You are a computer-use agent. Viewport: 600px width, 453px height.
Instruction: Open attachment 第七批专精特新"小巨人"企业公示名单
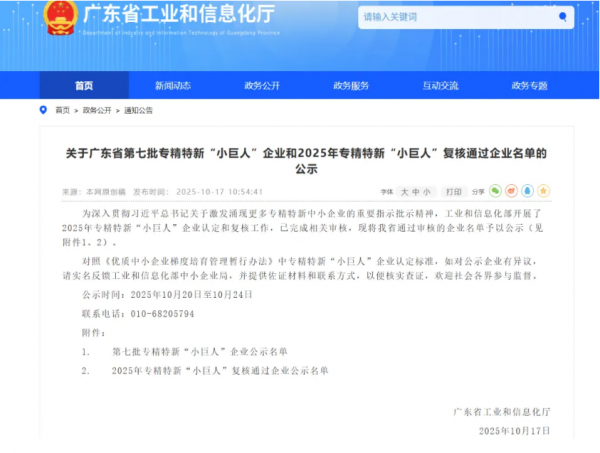coord(199,352)
